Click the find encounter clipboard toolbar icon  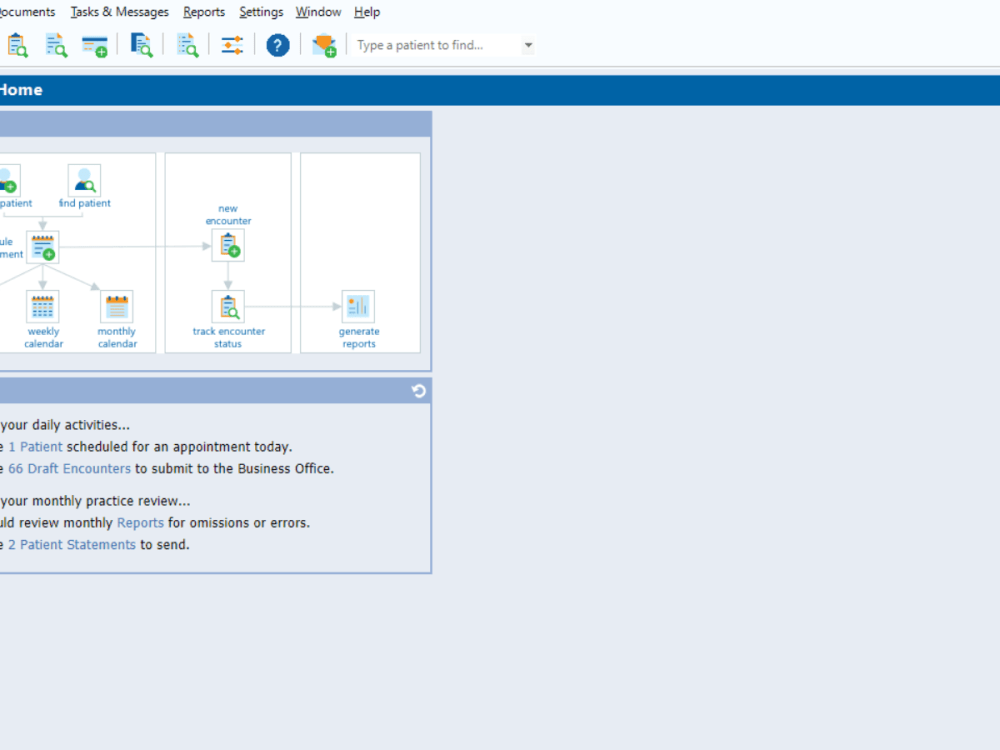click(x=17, y=45)
